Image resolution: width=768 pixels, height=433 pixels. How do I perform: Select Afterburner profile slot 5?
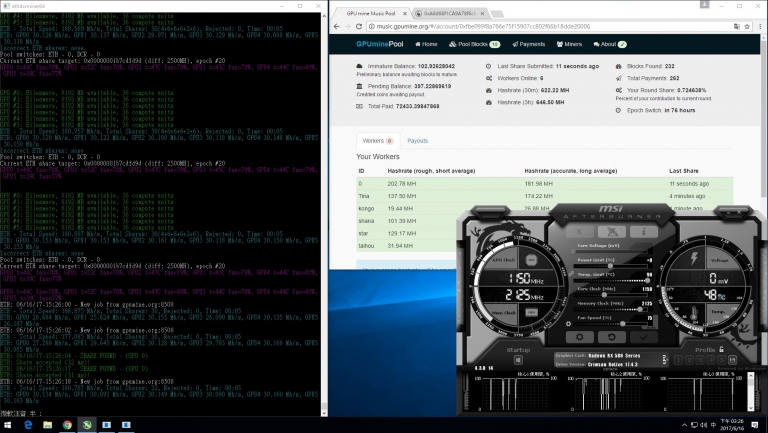pyautogui.click(x=721, y=360)
